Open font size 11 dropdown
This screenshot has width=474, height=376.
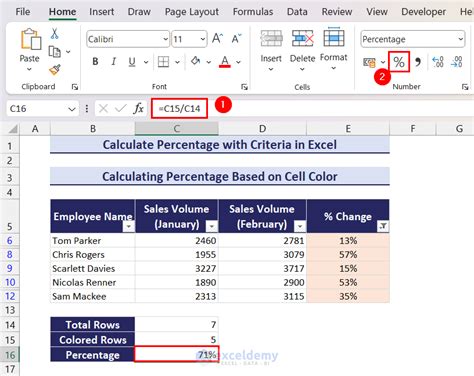coord(203,39)
